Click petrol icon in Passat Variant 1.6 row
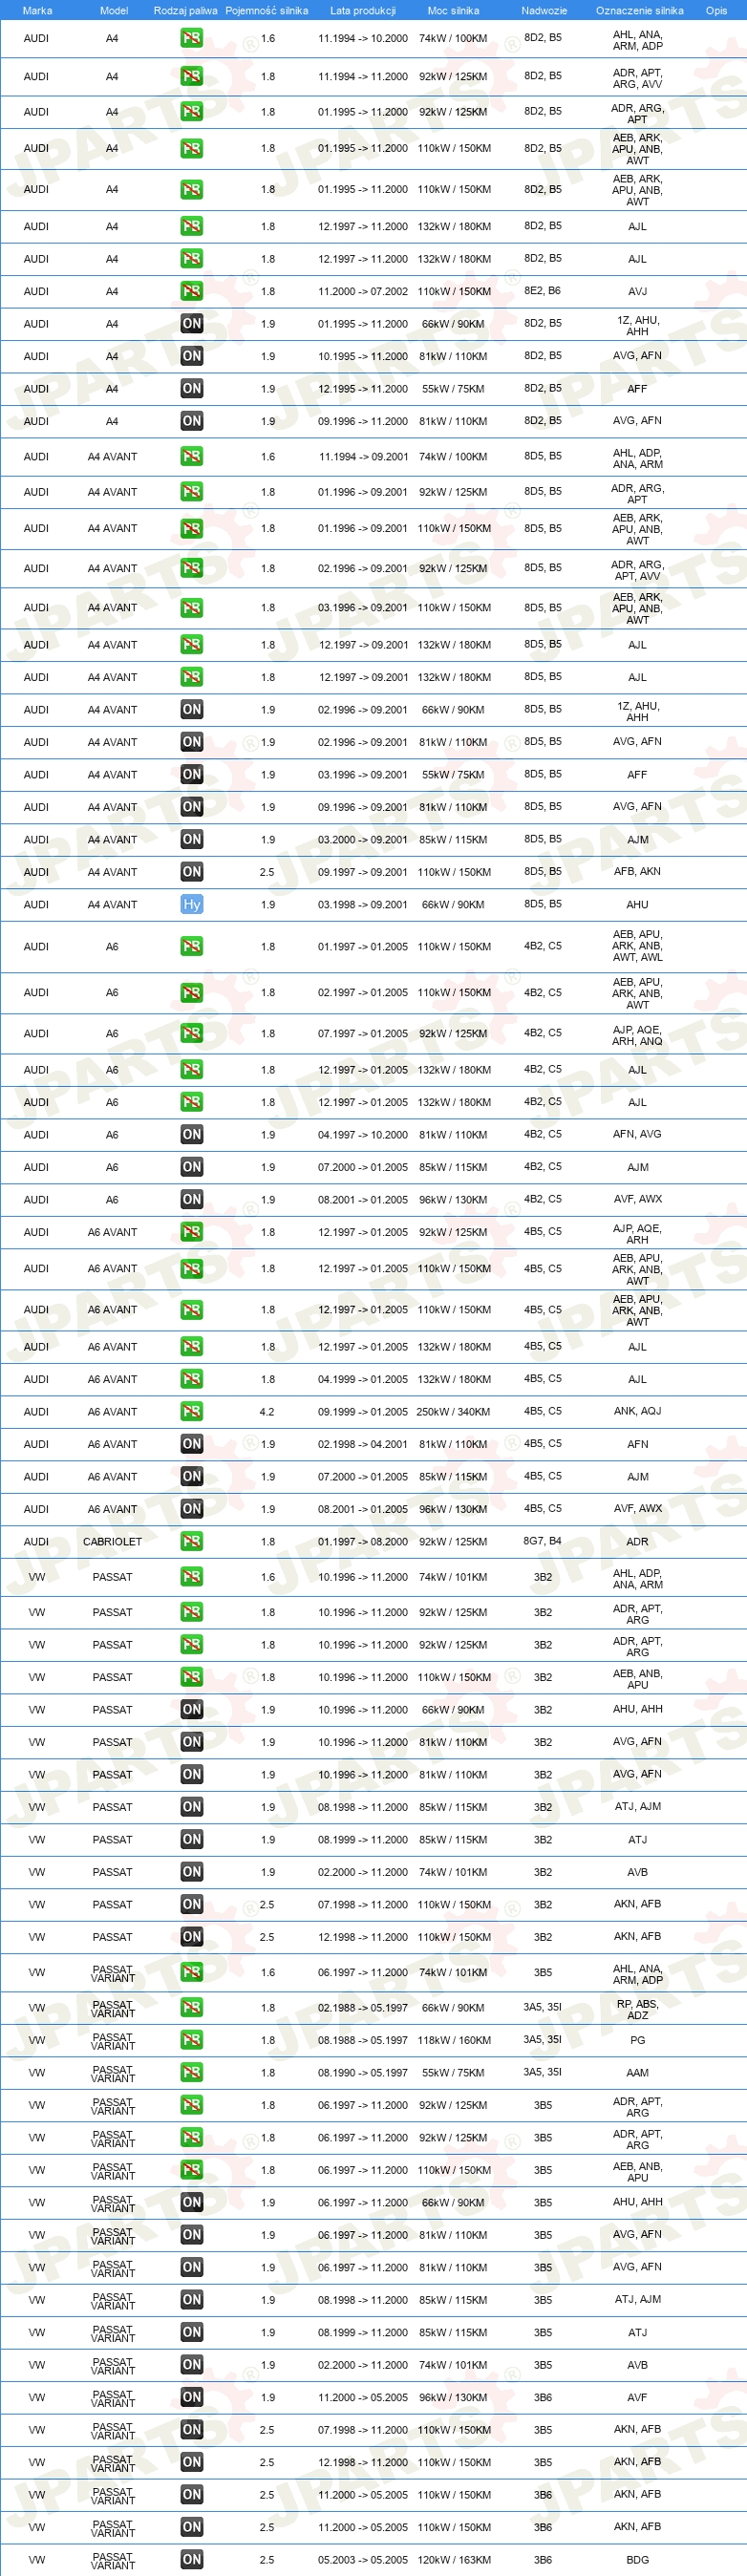Screen dimensions: 747x2576 pyautogui.click(x=192, y=1972)
